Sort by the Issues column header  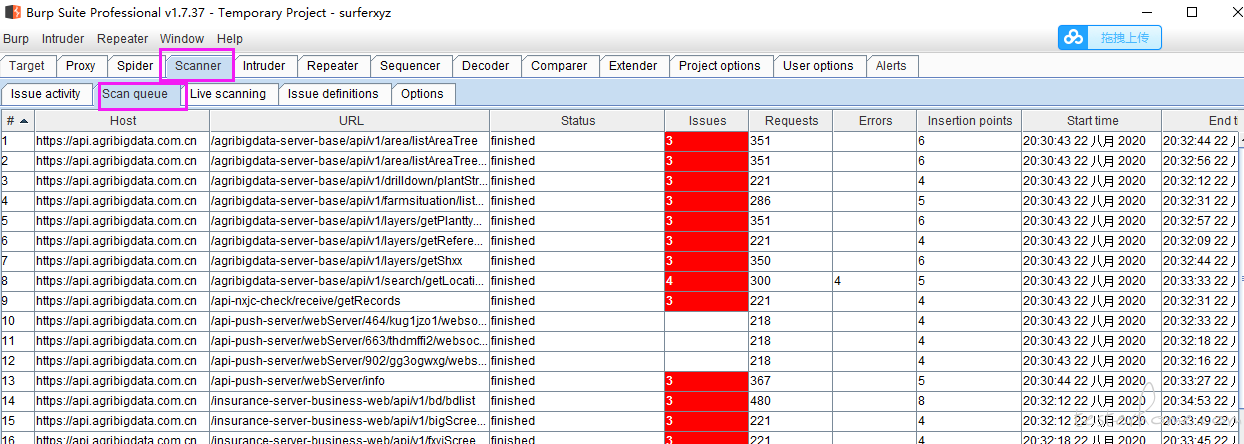click(x=707, y=121)
